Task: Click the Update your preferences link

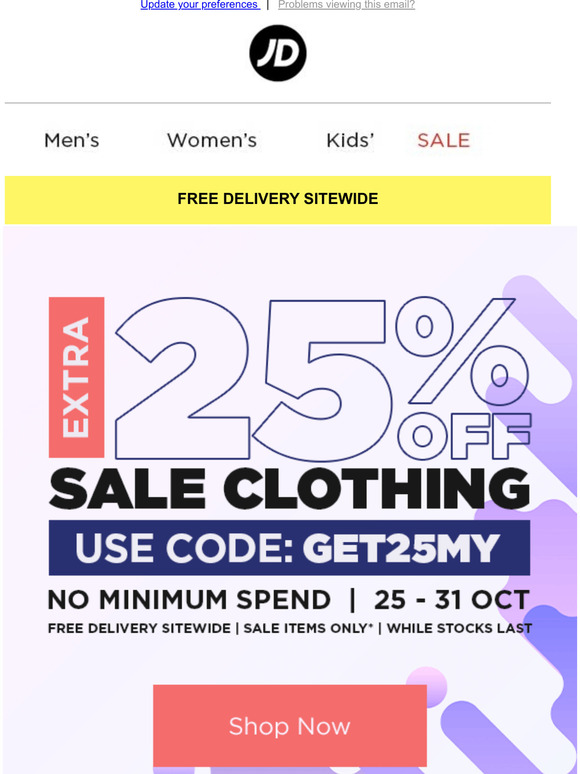Action: click(x=199, y=5)
